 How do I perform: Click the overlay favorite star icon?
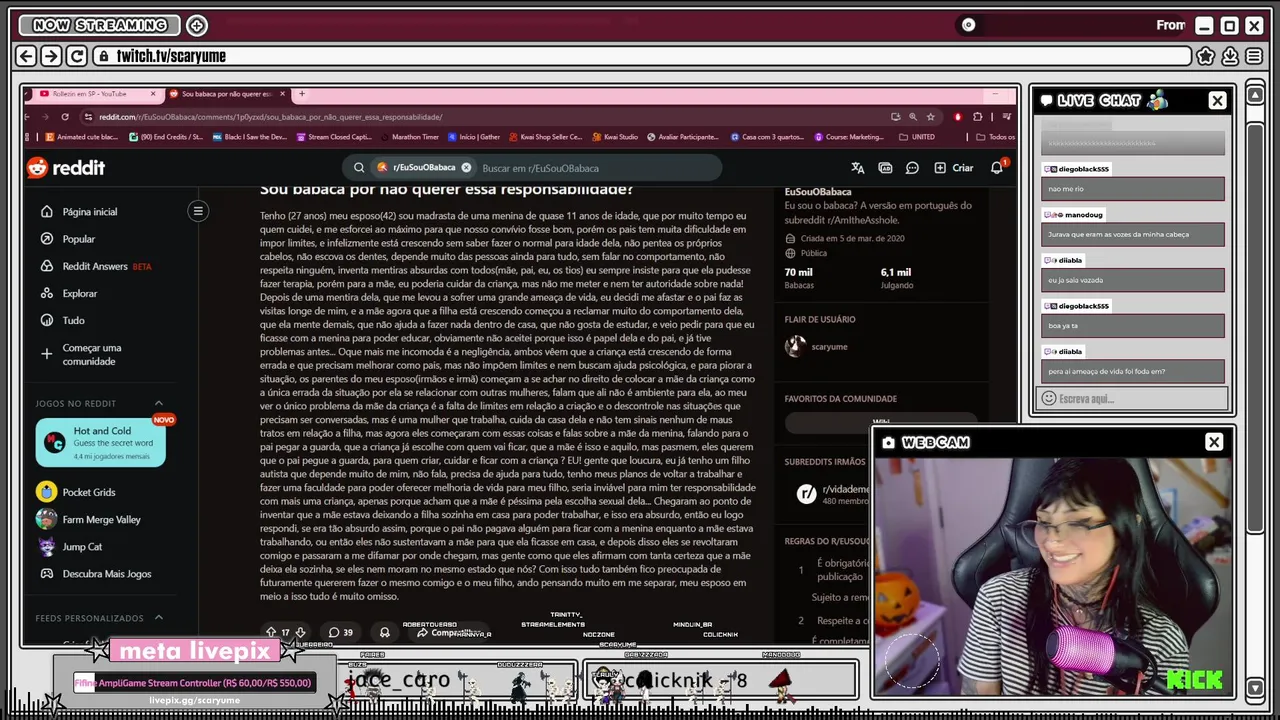(1206, 56)
